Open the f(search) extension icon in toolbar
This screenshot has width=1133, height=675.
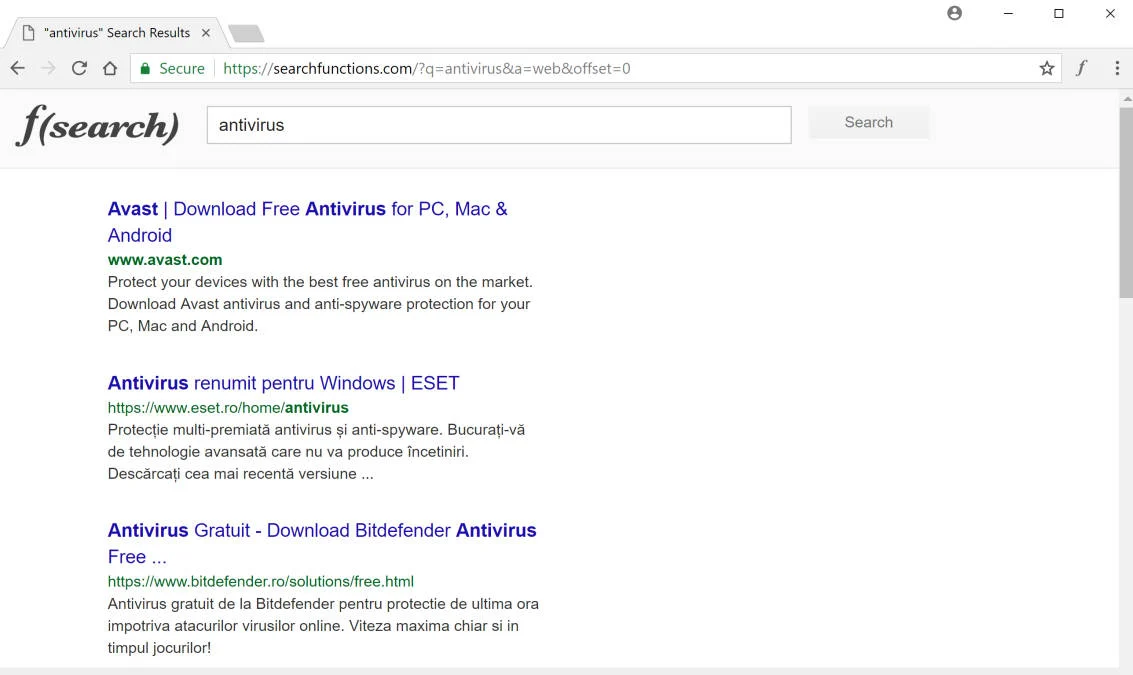(x=1081, y=68)
